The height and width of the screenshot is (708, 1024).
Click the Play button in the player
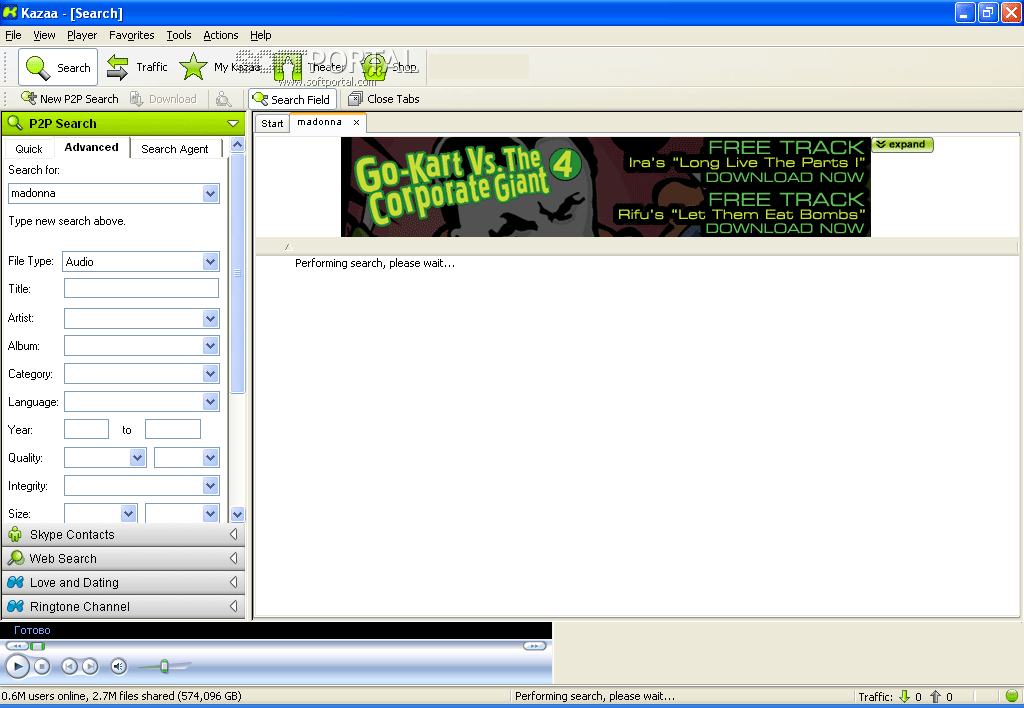18,666
